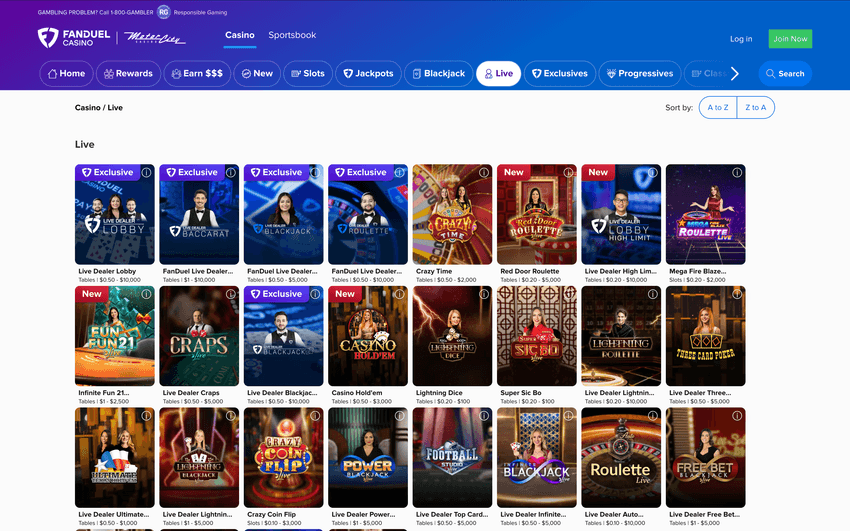Click info icon on Power Blackjack card
Viewport: 850px width, 531px height.
click(x=400, y=416)
